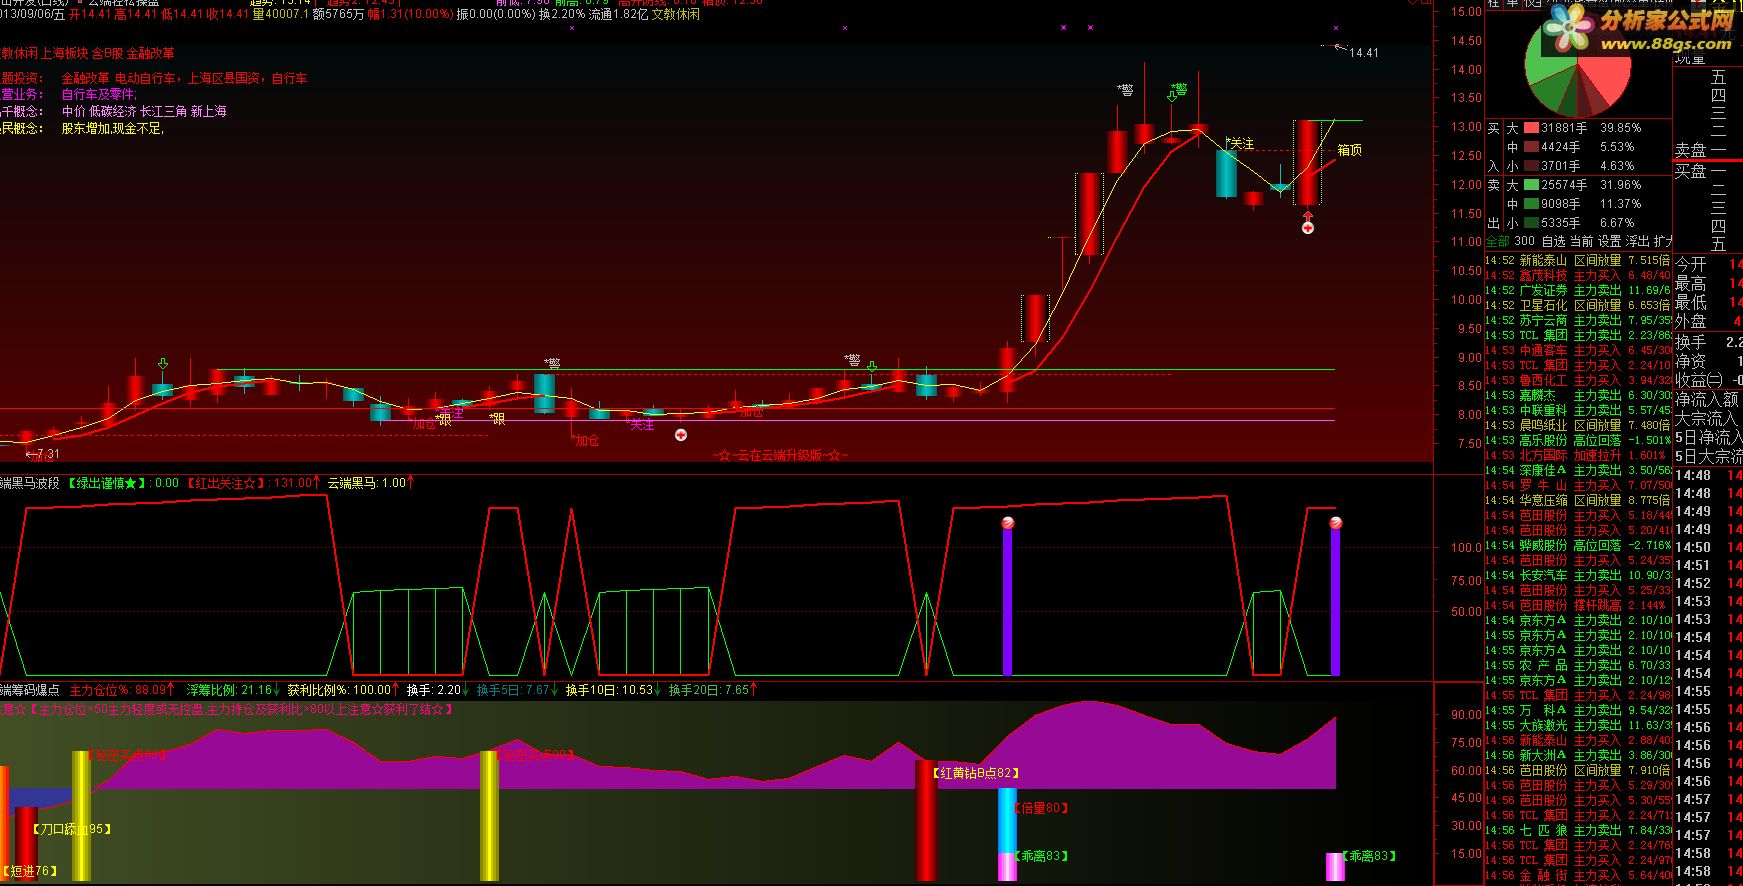The image size is (1743, 886).
Task: Select the 北方国际 加速拉升 row
Action: 1577,455
